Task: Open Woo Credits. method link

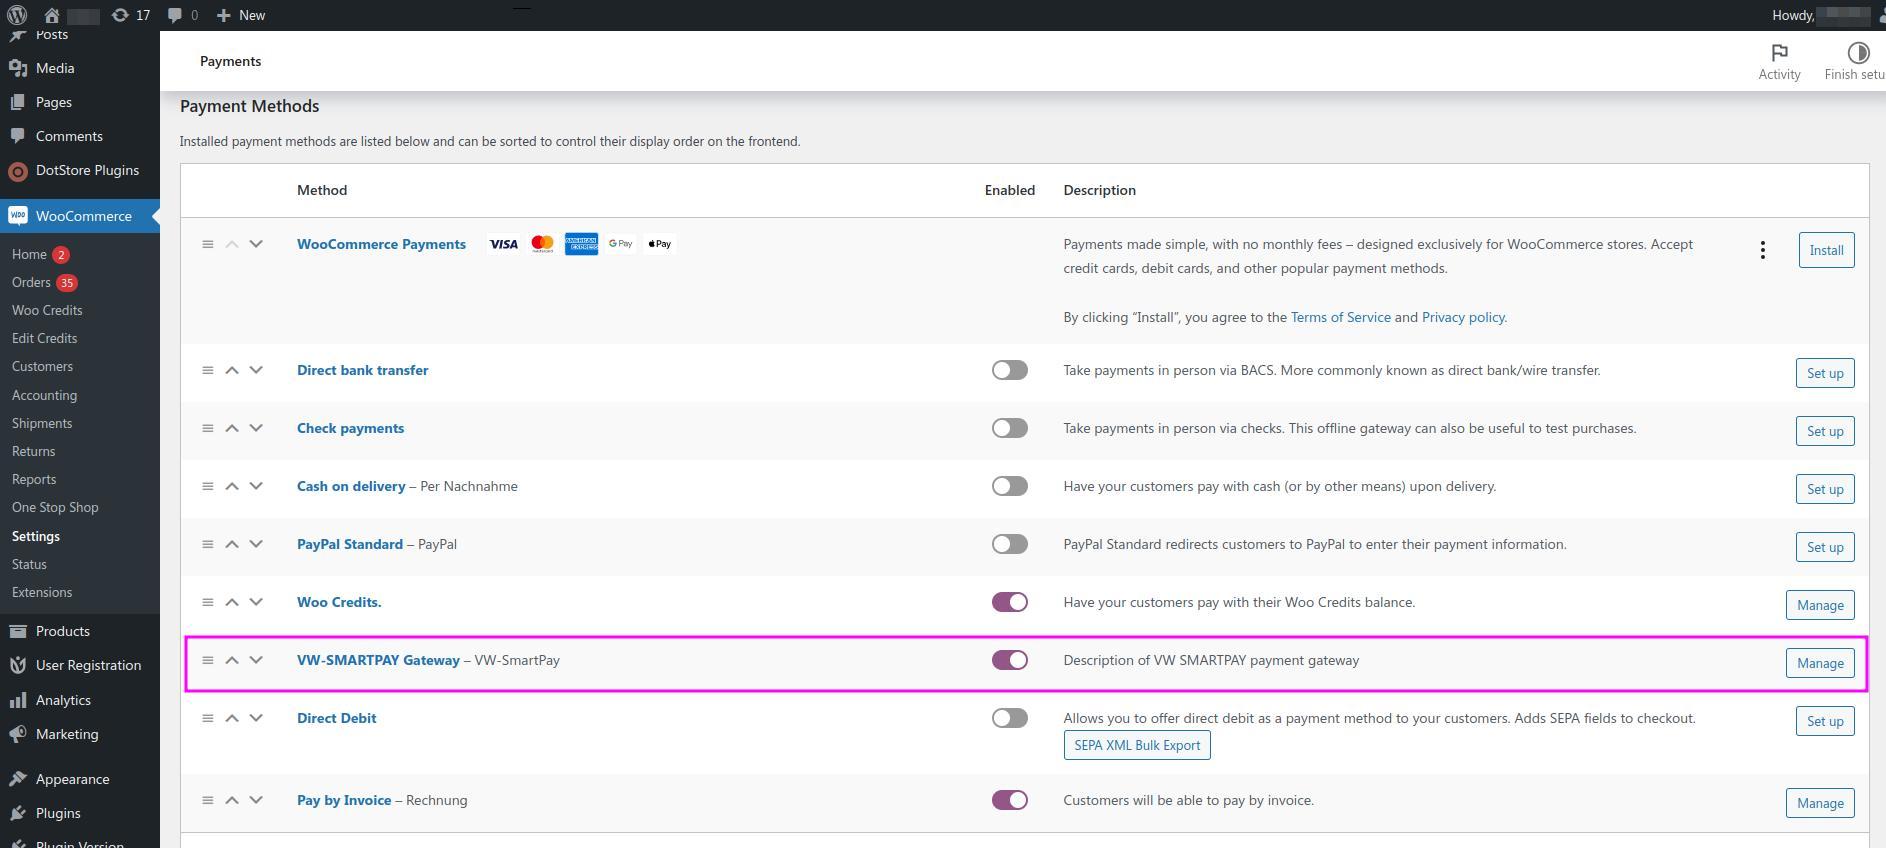Action: pos(339,602)
